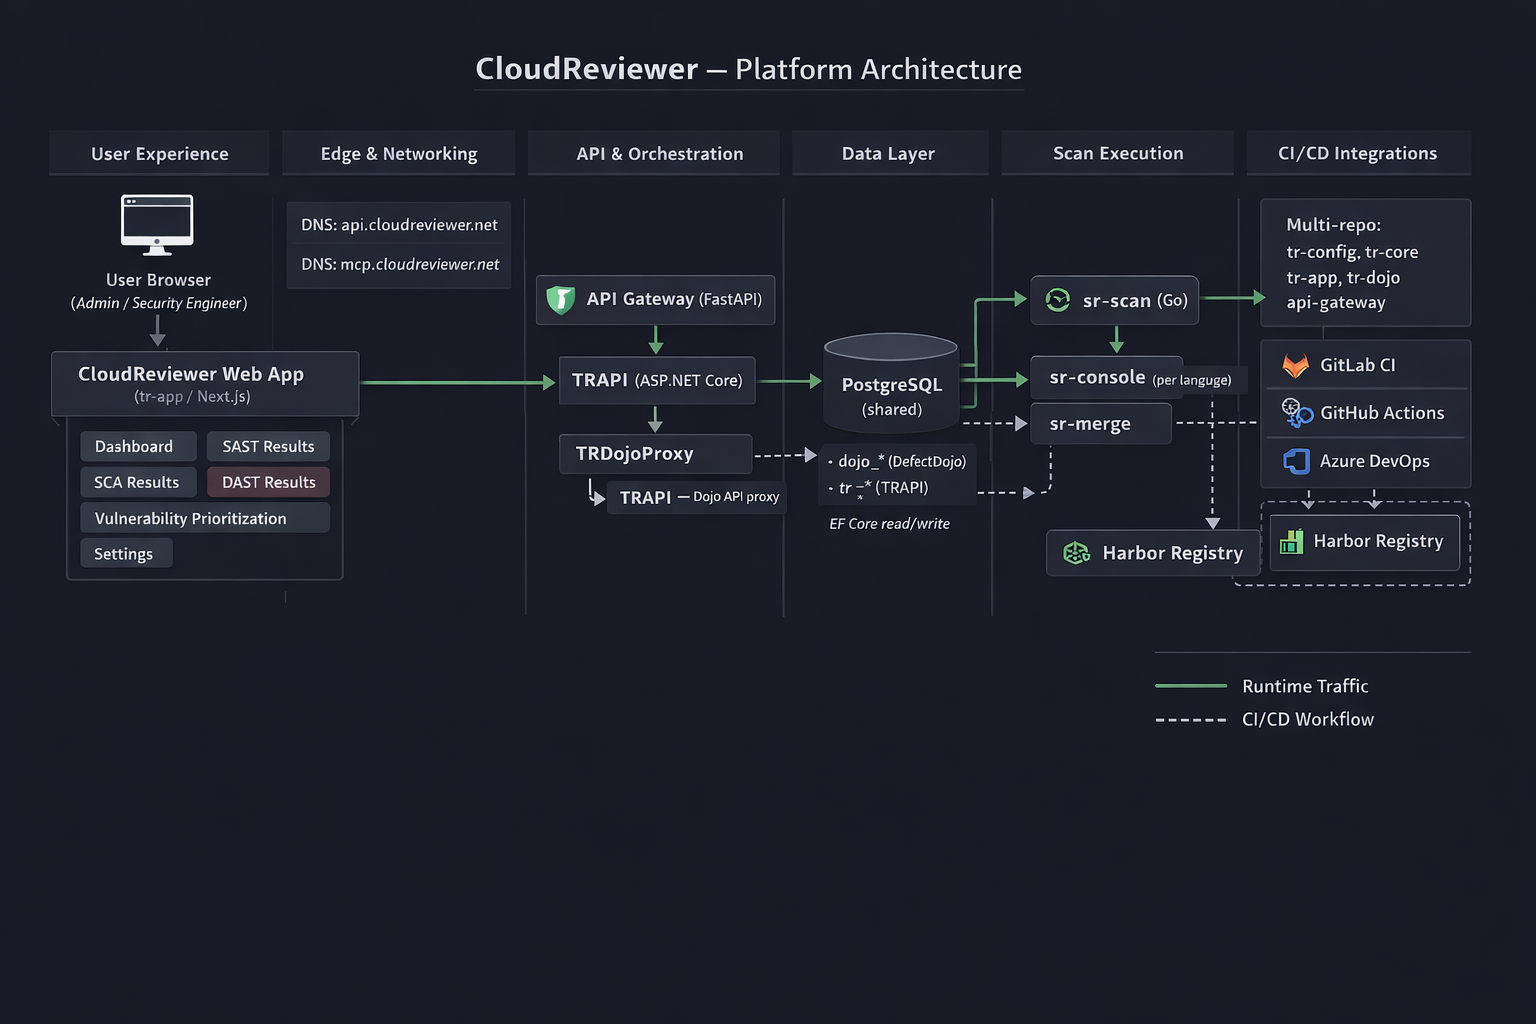Click the "User Browser" label
1536x1024 pixels.
point(158,280)
